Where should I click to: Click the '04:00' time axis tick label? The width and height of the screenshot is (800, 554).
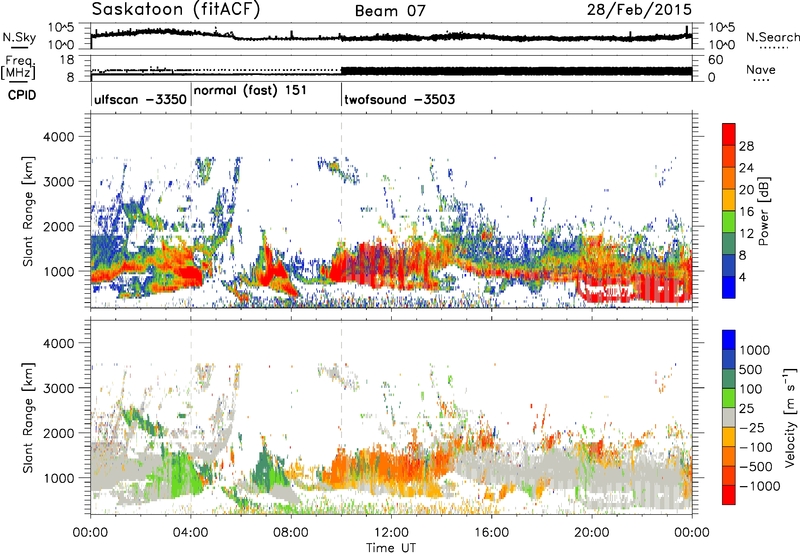pos(191,533)
